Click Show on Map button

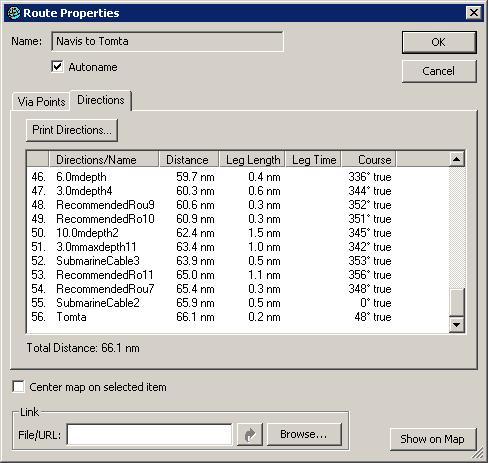pyautogui.click(x=433, y=439)
